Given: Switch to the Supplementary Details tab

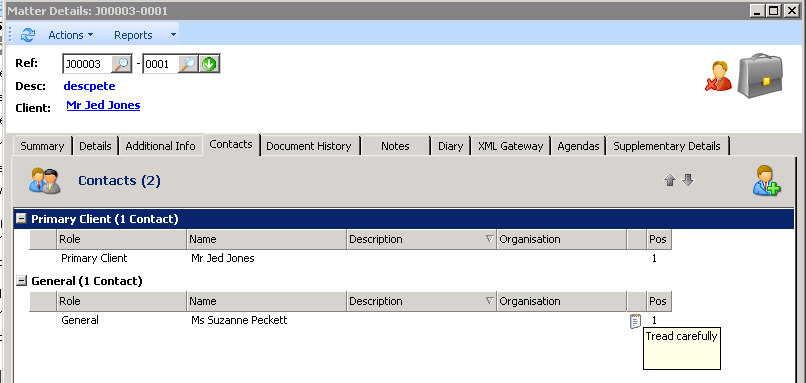Looking at the screenshot, I should (x=667, y=146).
